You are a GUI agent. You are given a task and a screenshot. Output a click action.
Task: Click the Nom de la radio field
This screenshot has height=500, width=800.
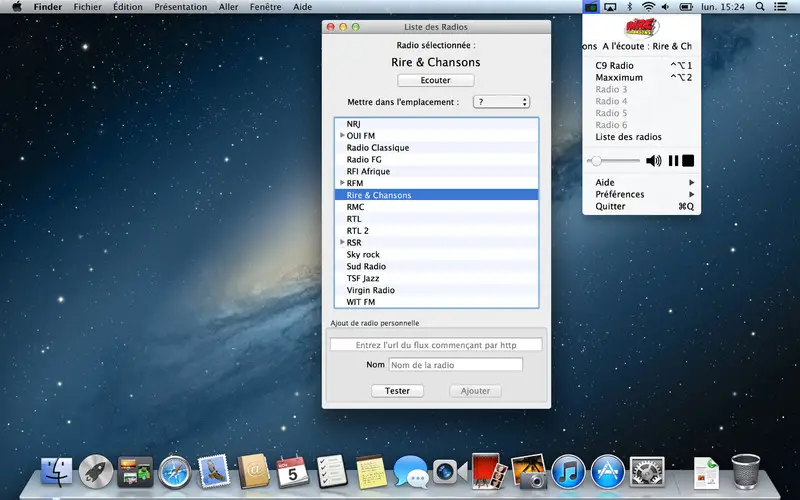click(456, 364)
